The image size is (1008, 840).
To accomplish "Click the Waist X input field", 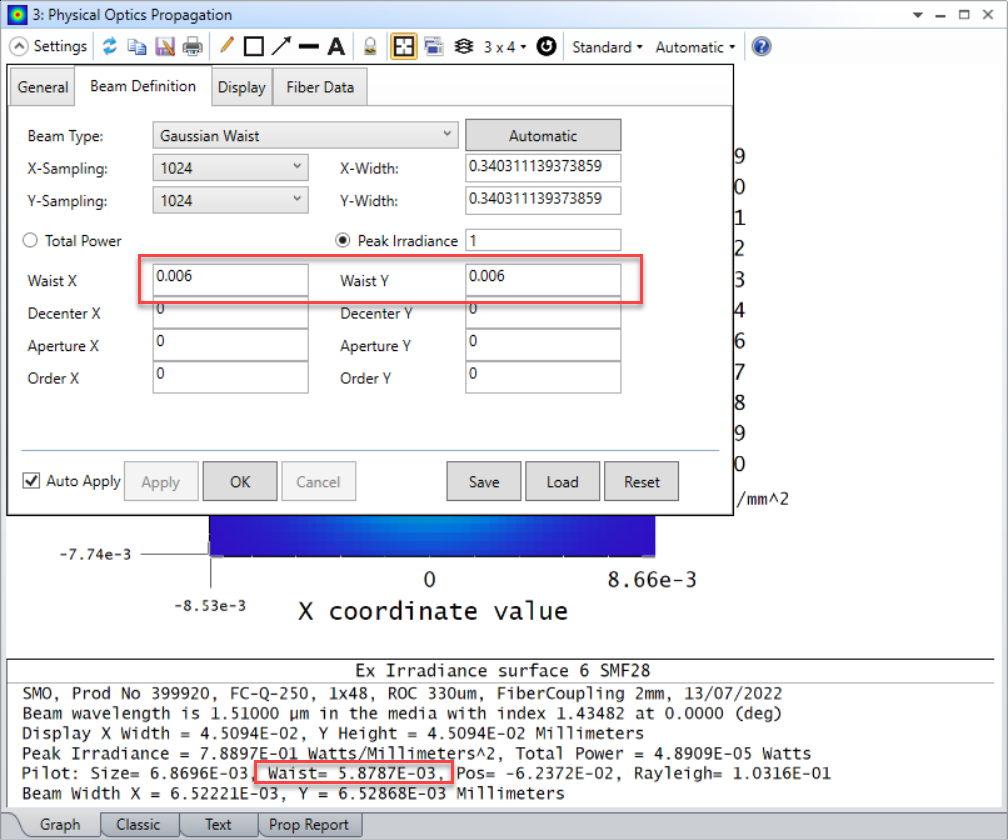I will (230, 280).
